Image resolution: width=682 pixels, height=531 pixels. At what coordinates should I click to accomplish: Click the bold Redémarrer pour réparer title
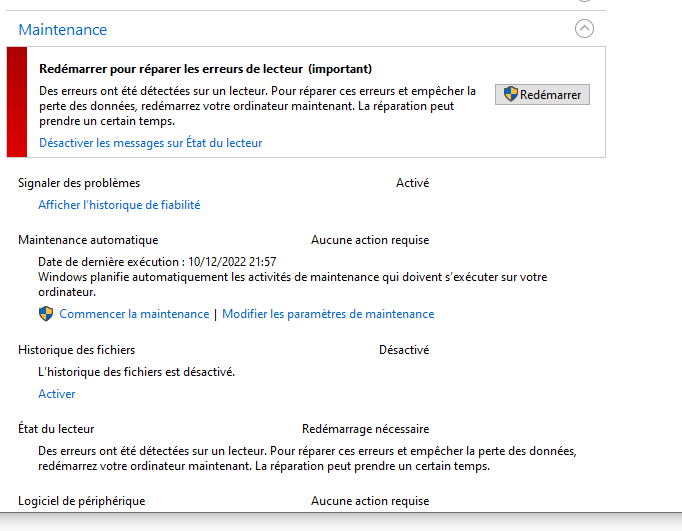pos(205,69)
